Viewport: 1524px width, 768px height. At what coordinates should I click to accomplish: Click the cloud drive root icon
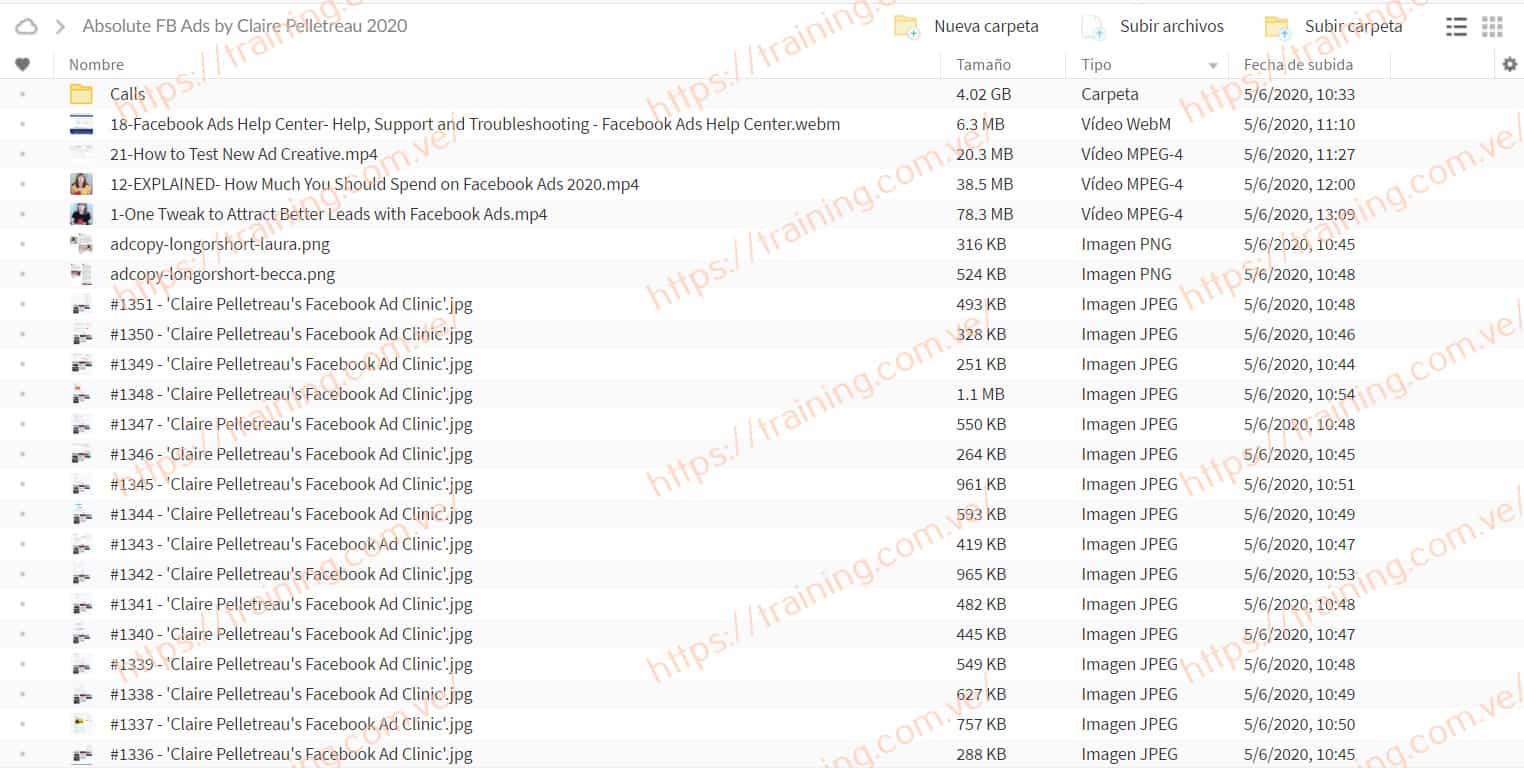click(26, 26)
